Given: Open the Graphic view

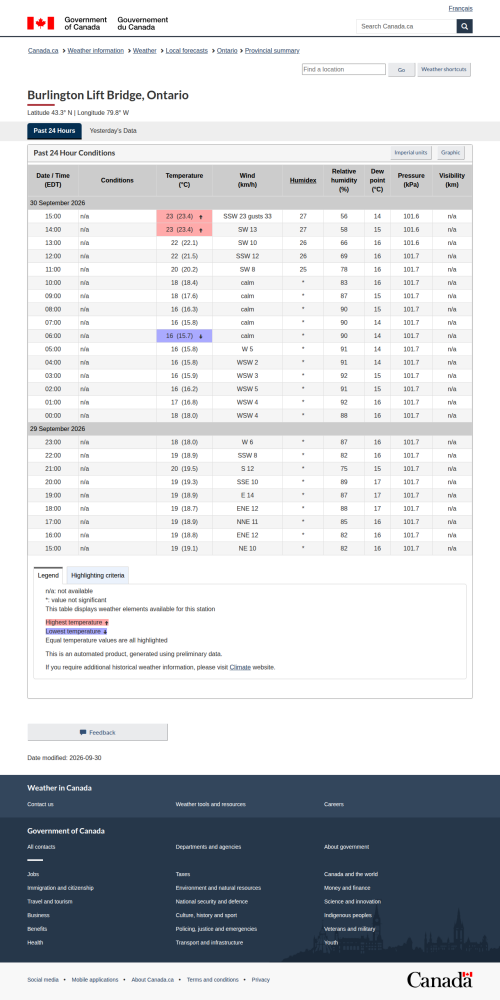Looking at the screenshot, I should pyautogui.click(x=450, y=153).
